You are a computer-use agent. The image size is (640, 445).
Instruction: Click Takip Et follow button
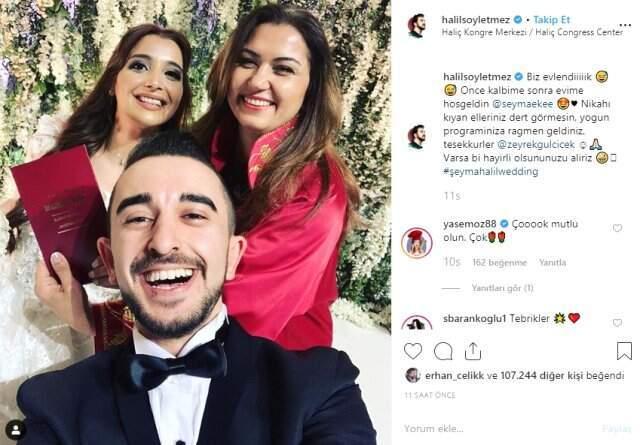coord(551,20)
